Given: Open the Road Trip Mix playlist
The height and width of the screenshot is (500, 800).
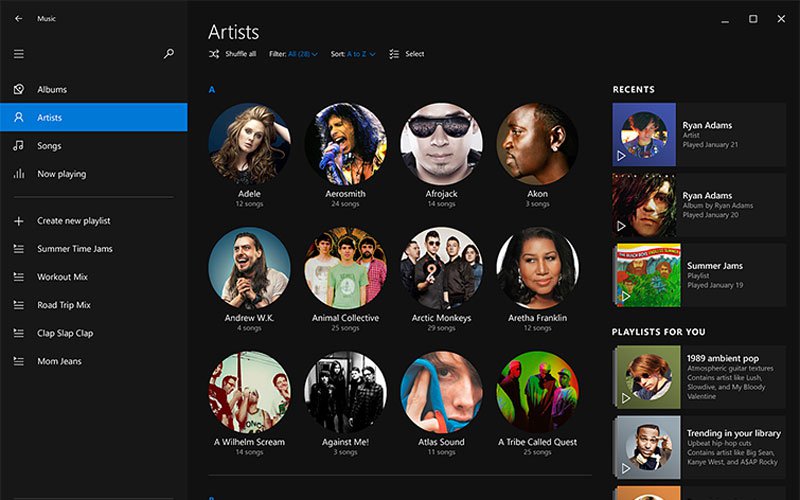Looking at the screenshot, I should click(x=64, y=305).
